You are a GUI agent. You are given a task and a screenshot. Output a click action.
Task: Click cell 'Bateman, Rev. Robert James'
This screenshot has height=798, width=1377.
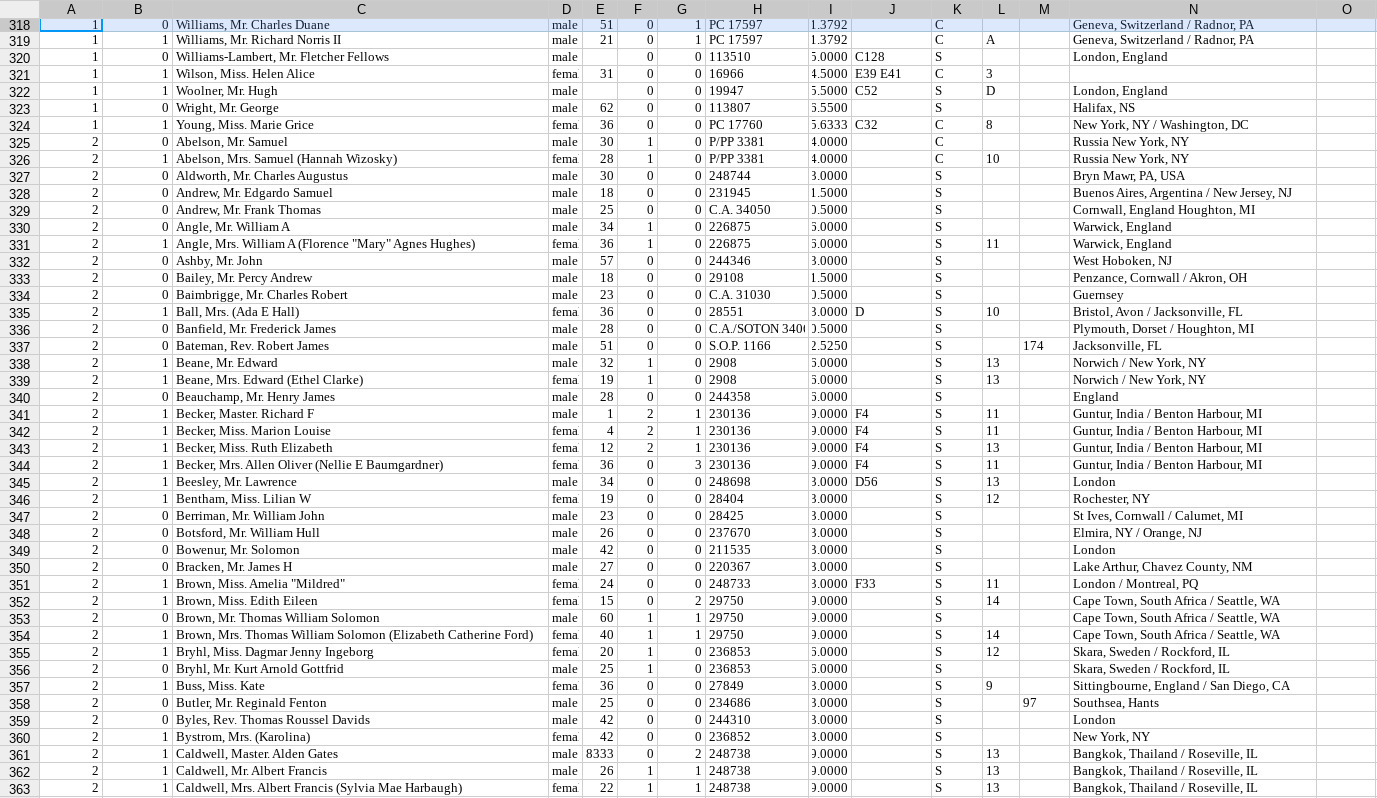pos(361,346)
